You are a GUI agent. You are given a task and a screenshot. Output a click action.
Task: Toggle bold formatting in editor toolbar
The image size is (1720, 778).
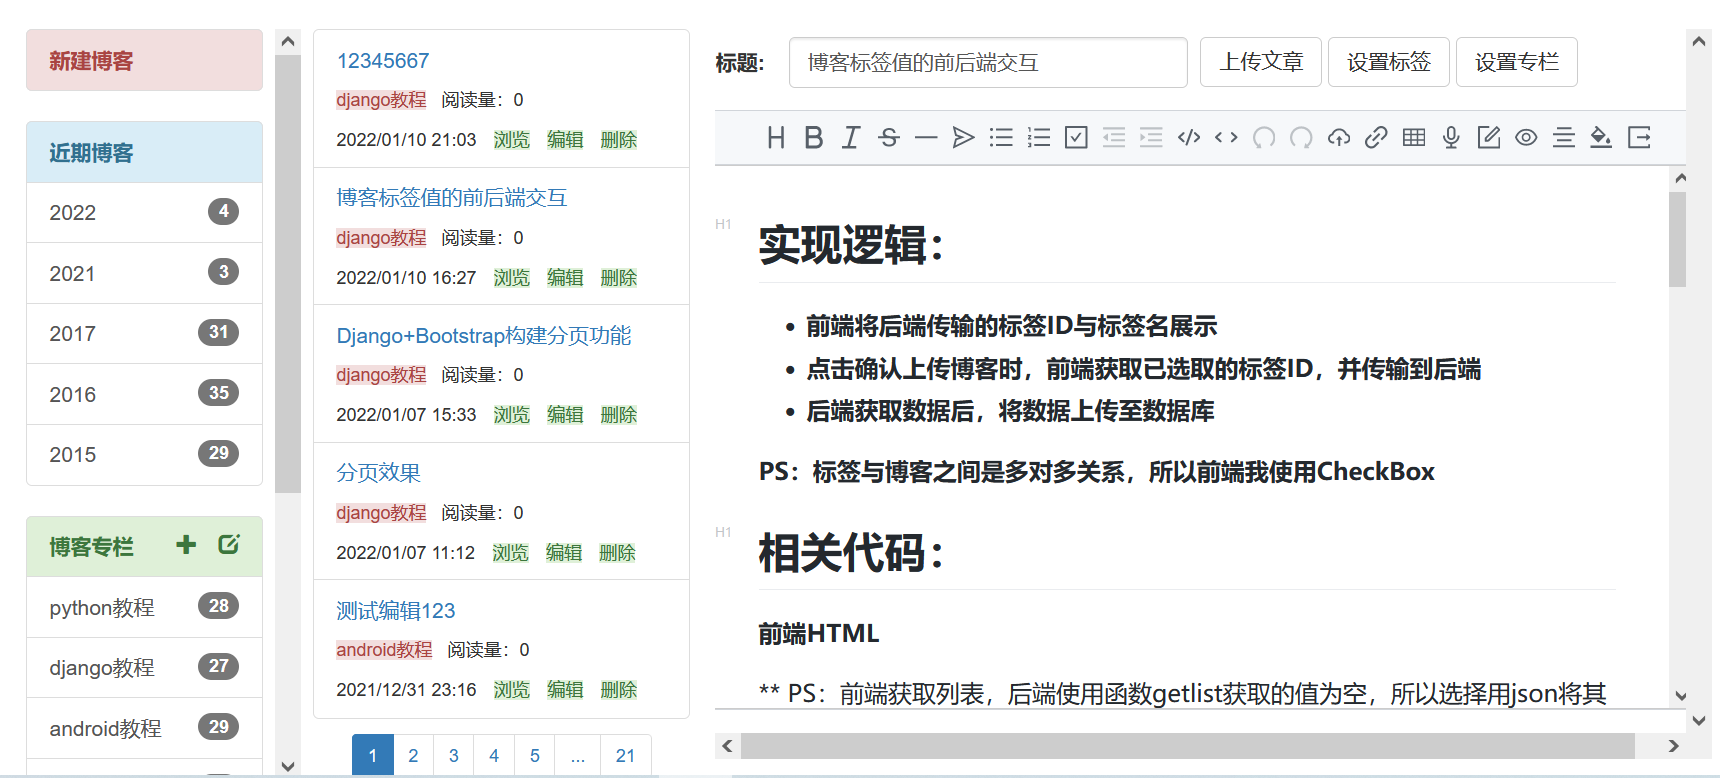(814, 138)
